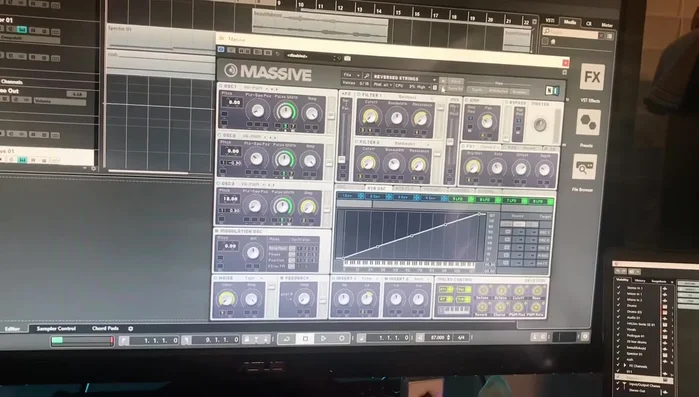Viewport: 699px width, 397px height.
Task: Adjust the Master volume knob
Action: click(540, 125)
